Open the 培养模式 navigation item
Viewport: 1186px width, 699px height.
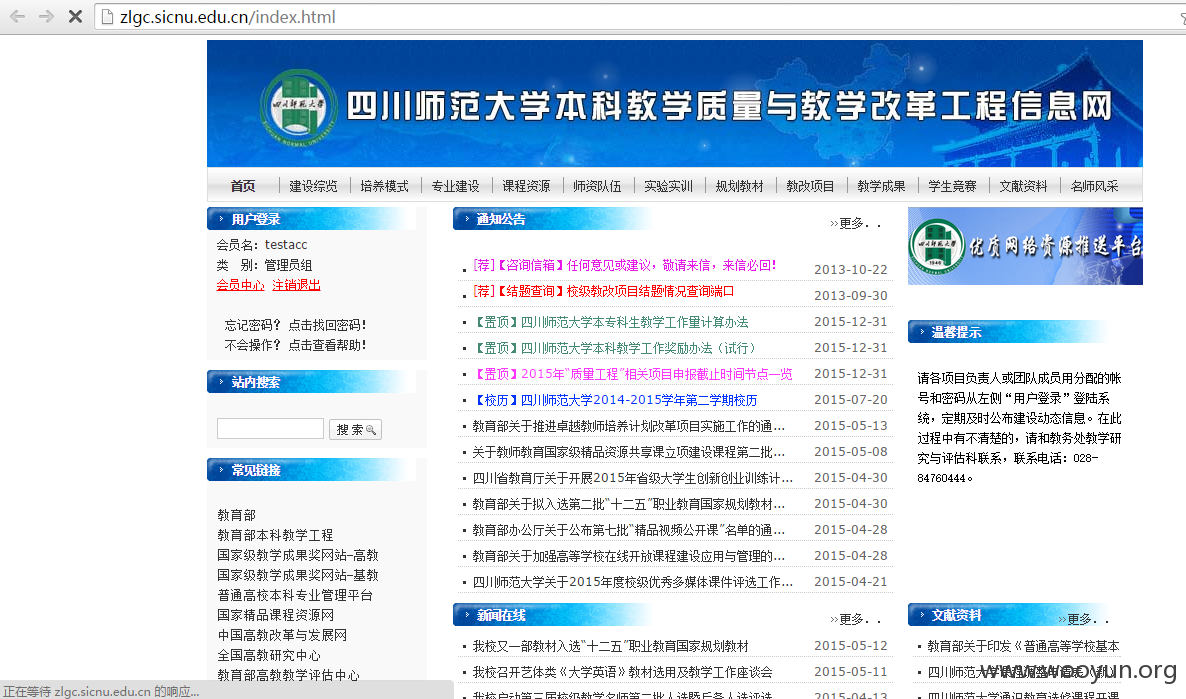[x=384, y=186]
